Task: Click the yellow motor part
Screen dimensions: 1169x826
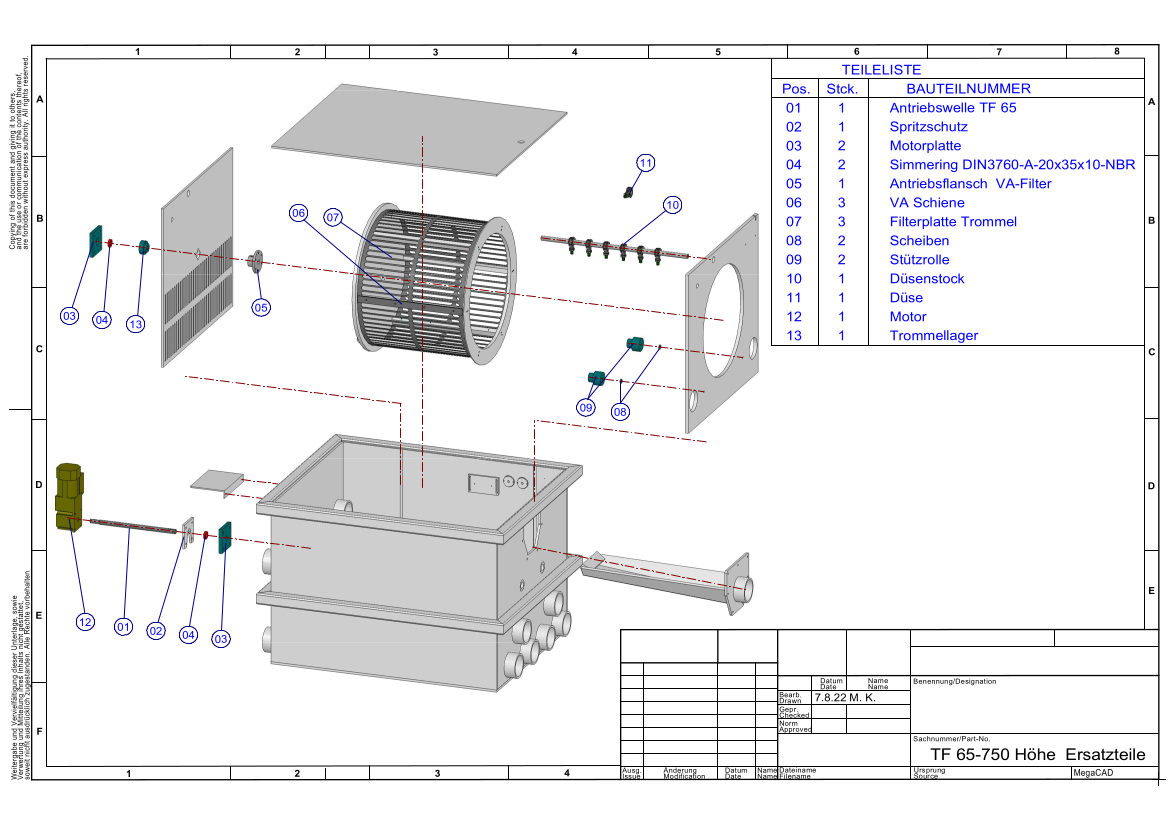Action: tap(68, 497)
